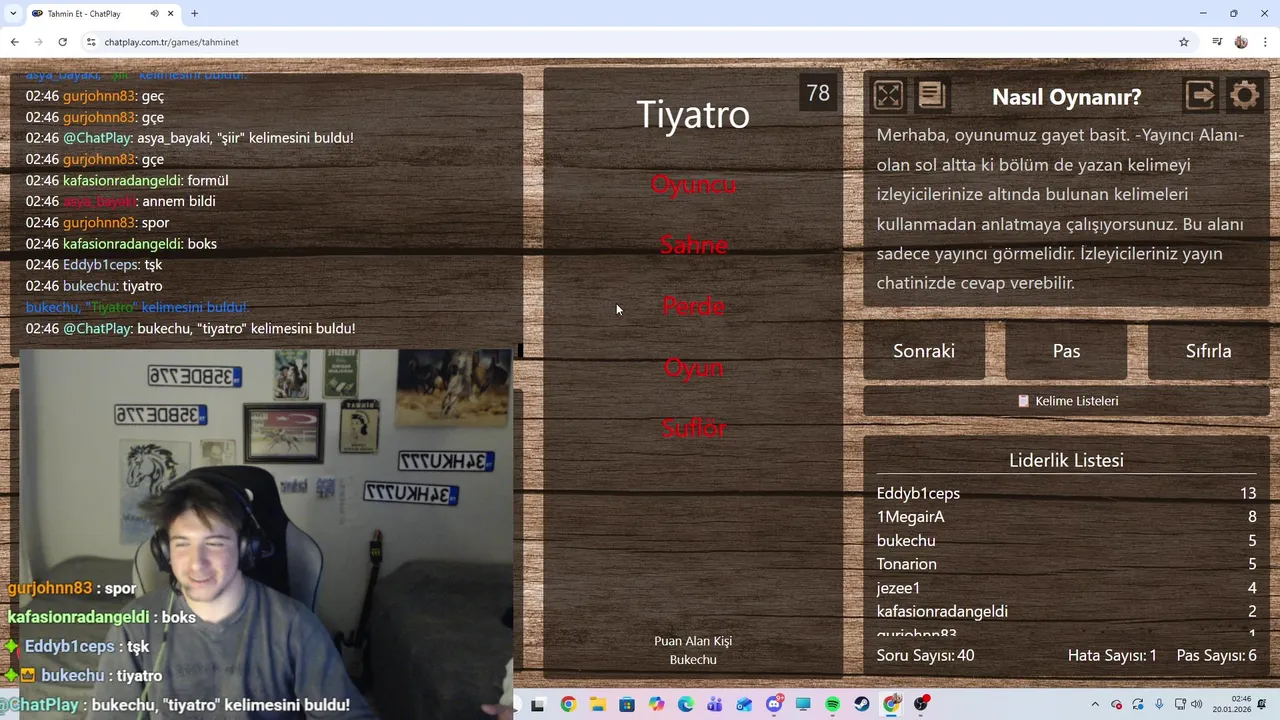1280x720 pixels.
Task: Open the word list pages icon
Action: click(x=932, y=95)
